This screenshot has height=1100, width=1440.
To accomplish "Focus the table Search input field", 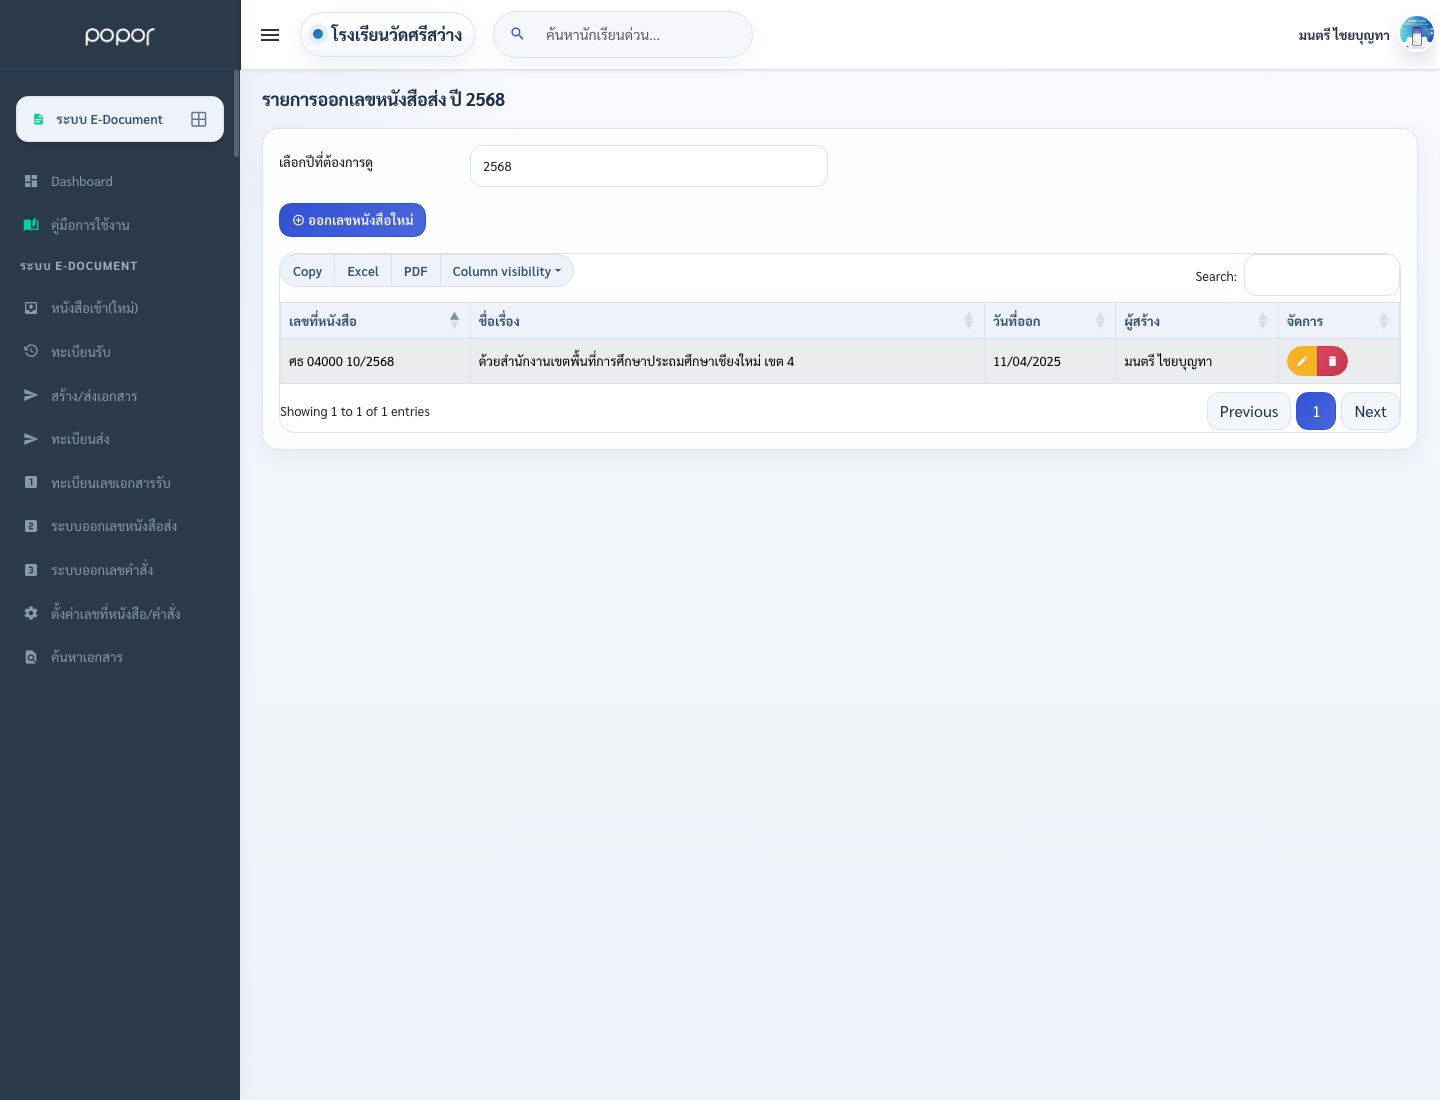I will (1321, 276).
